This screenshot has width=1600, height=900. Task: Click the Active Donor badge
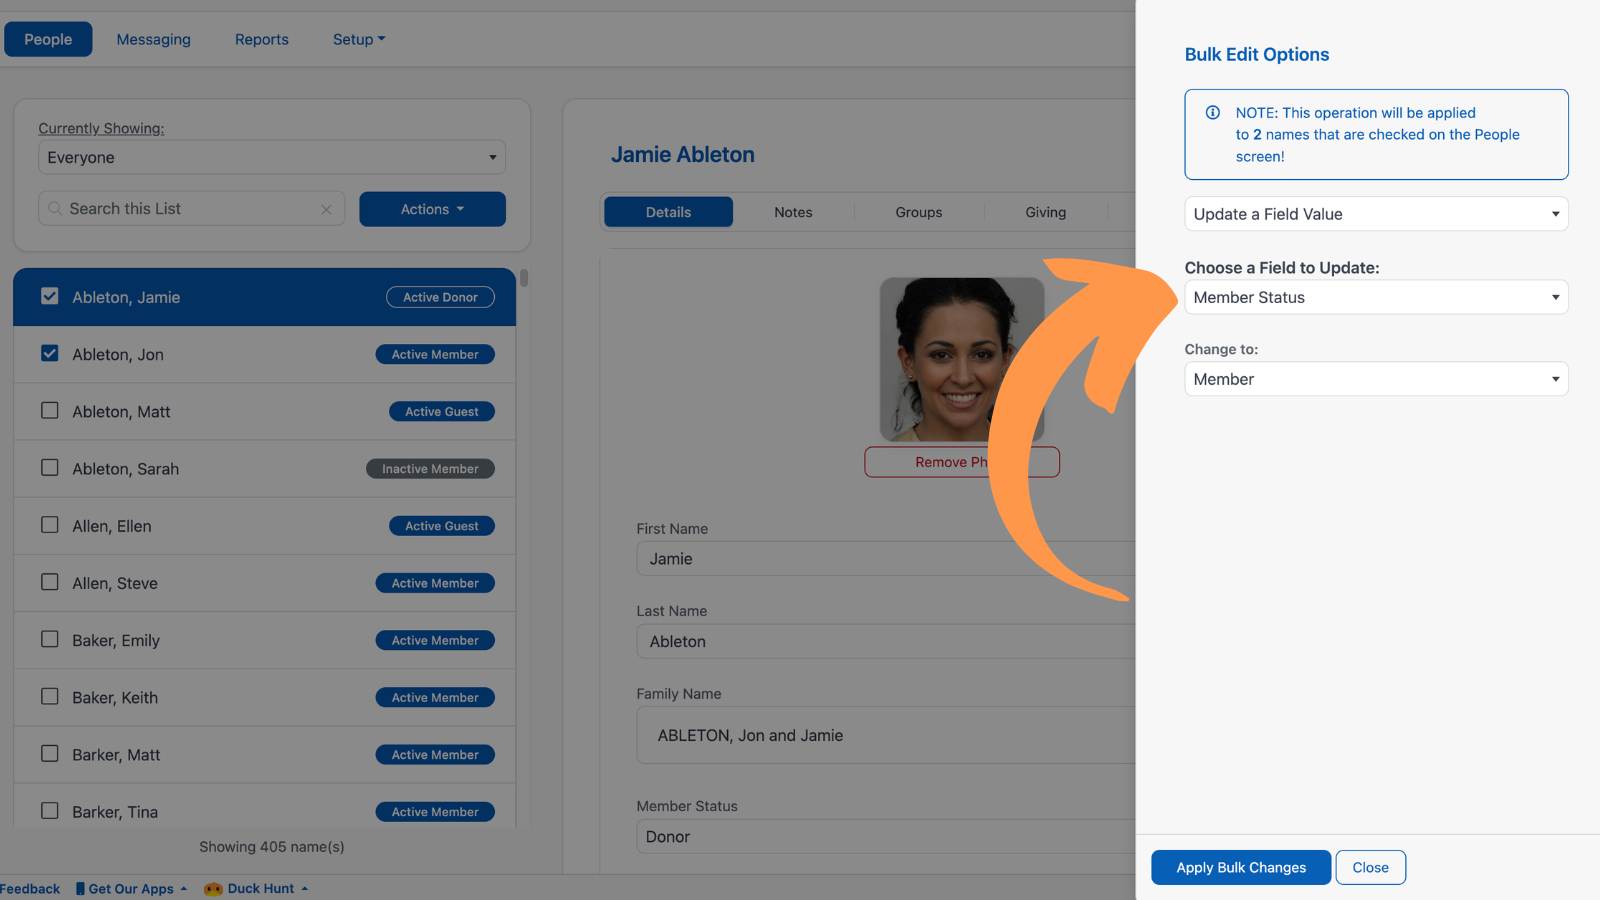tap(440, 297)
